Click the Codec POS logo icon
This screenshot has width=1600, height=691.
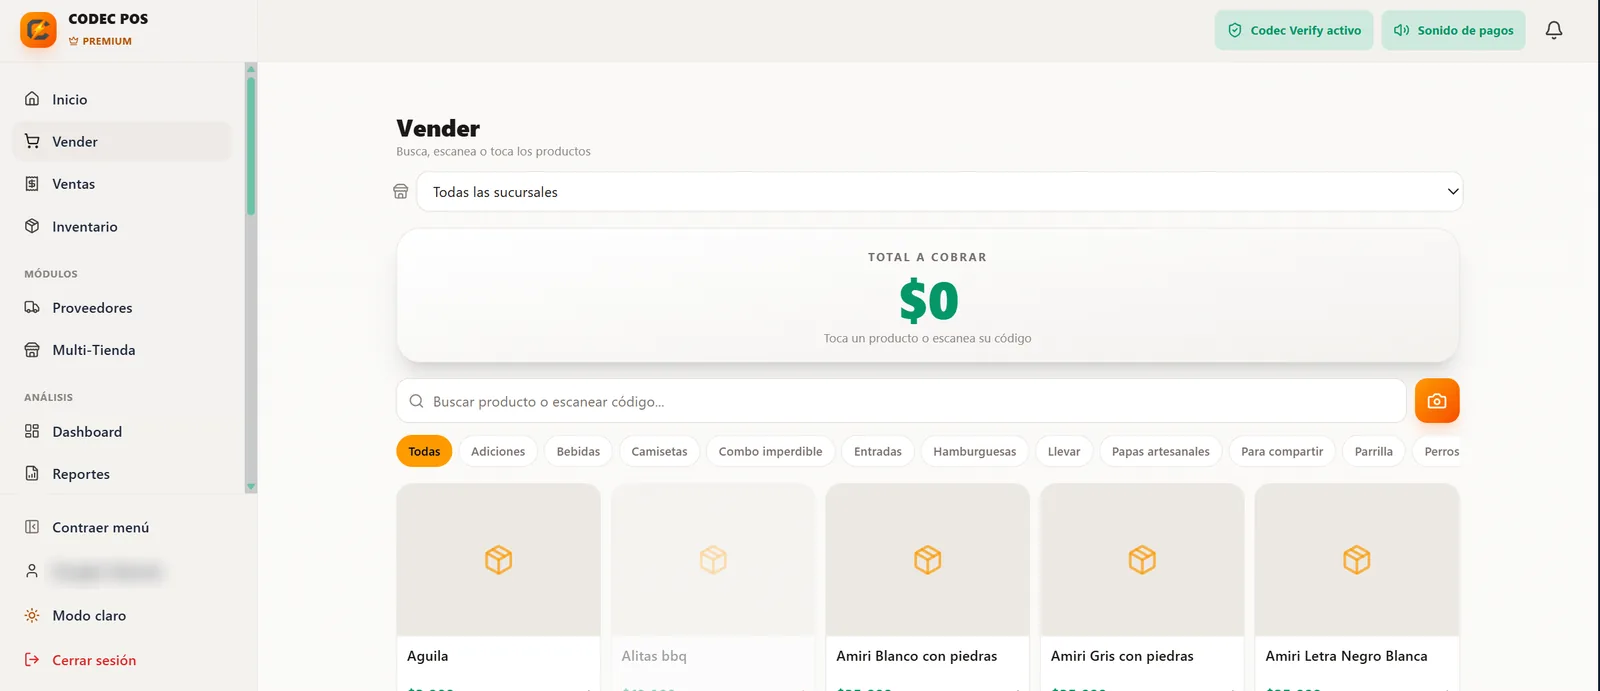click(x=38, y=30)
